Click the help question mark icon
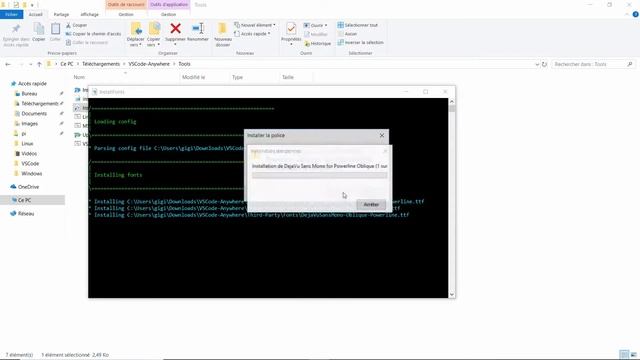 635,14
